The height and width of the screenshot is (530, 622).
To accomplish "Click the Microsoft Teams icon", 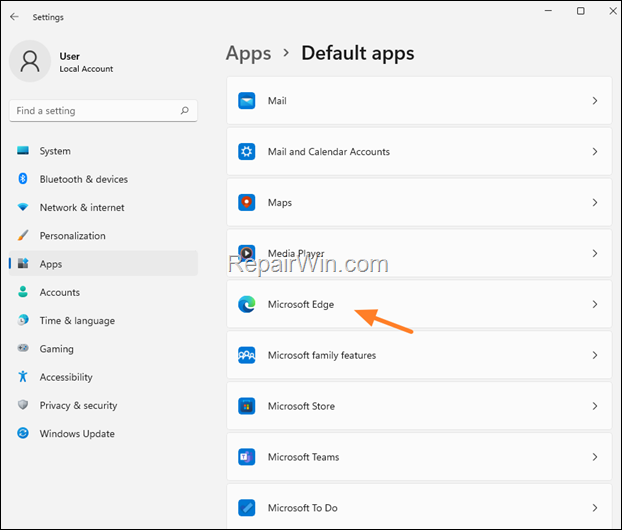I will click(x=246, y=457).
